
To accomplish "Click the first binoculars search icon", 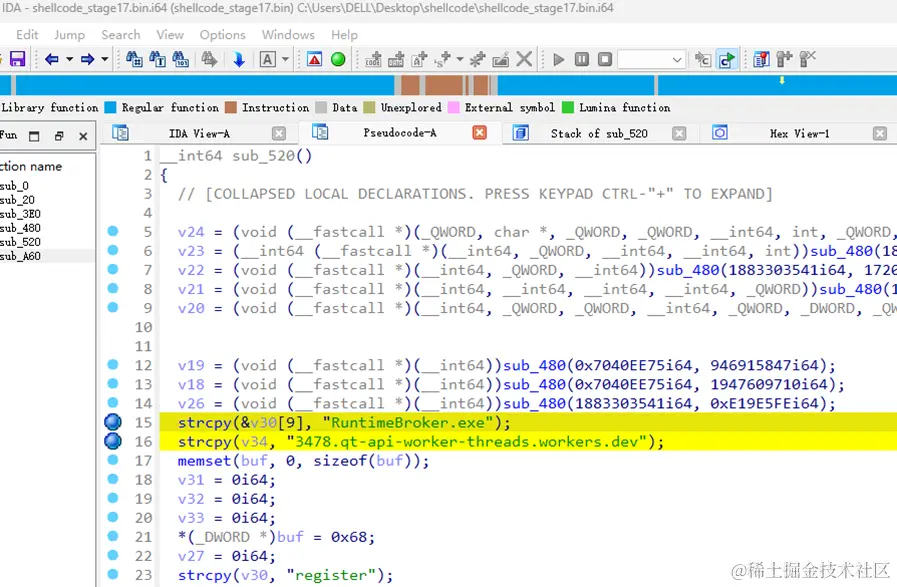I will (x=134, y=59).
